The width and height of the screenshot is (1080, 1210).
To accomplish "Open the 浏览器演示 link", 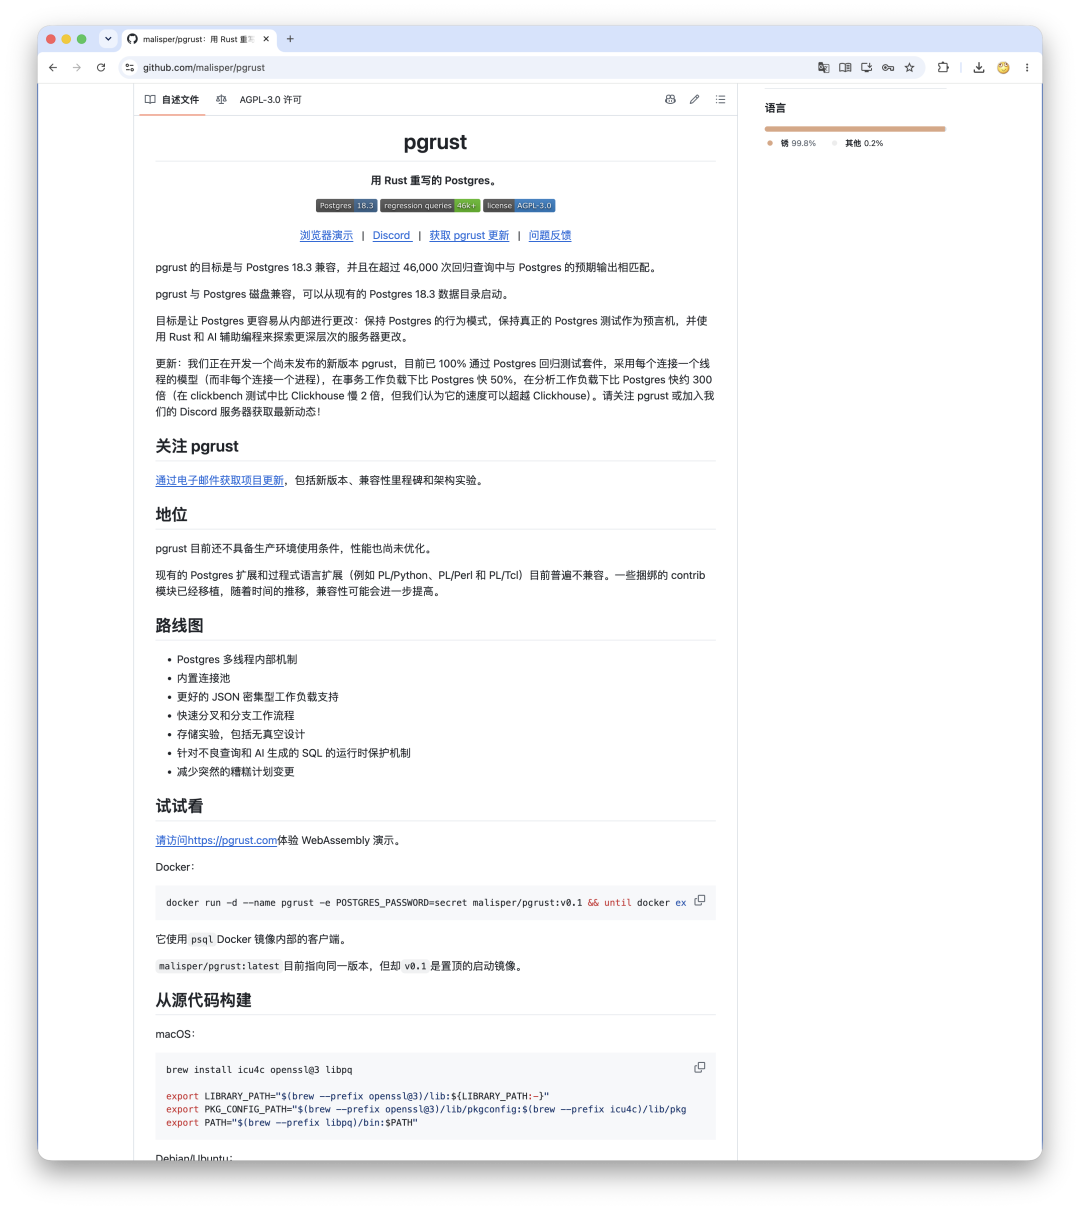I will coord(326,236).
